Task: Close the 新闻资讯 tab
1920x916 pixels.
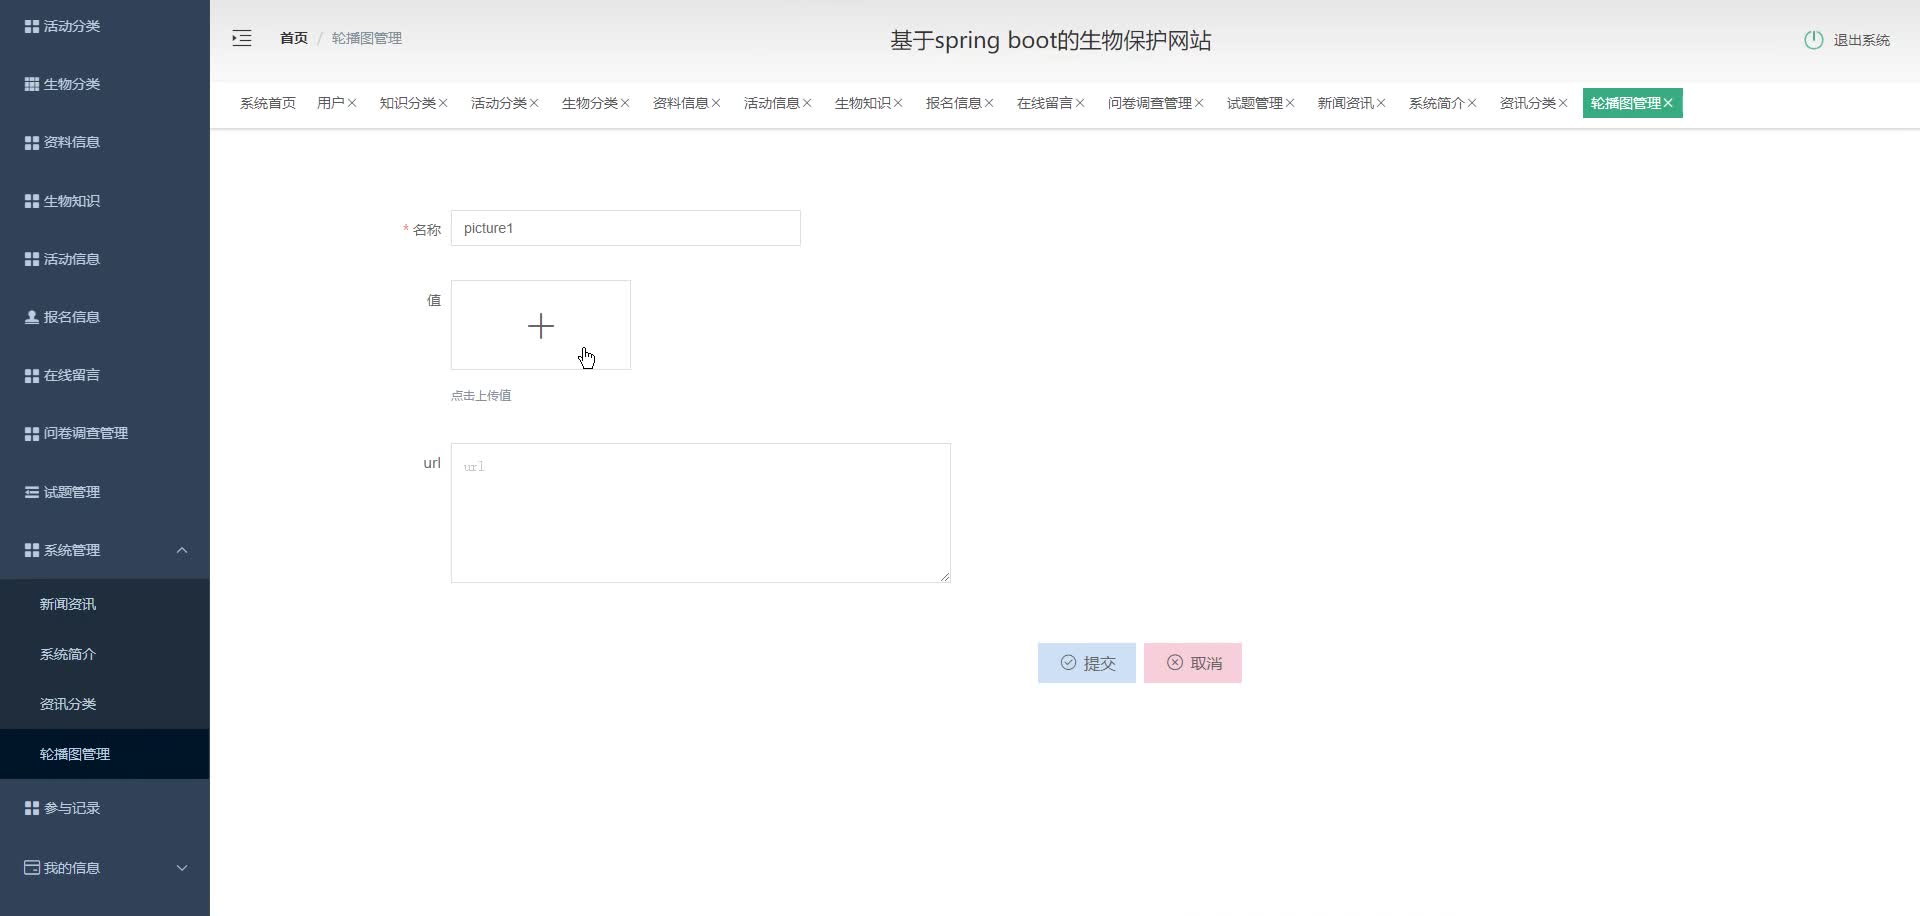Action: (1381, 103)
